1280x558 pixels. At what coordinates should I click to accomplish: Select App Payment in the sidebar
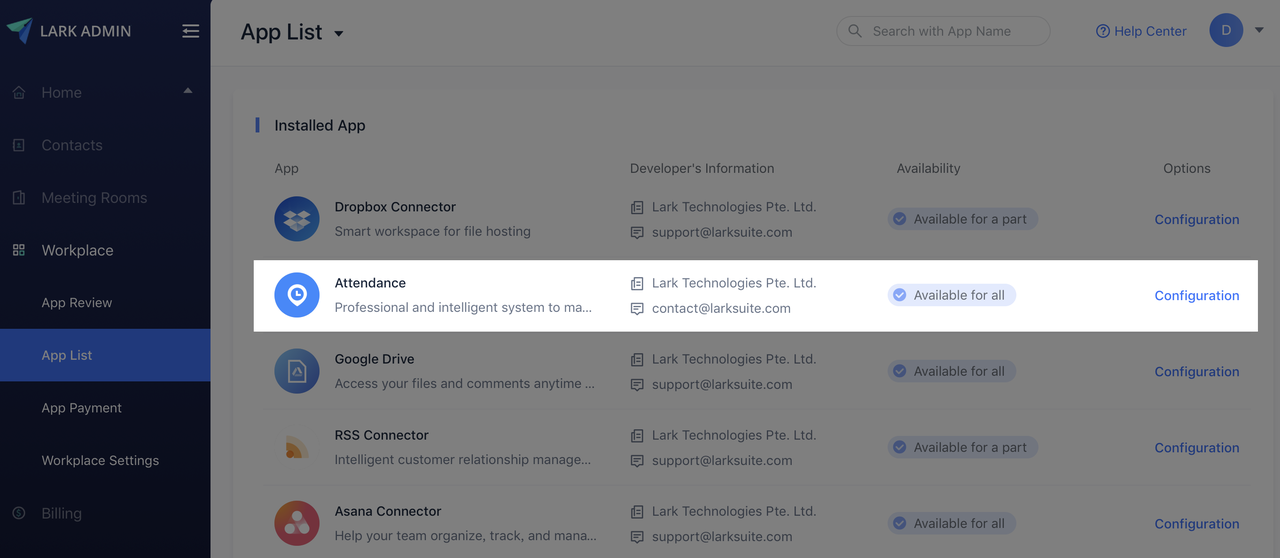[81, 408]
